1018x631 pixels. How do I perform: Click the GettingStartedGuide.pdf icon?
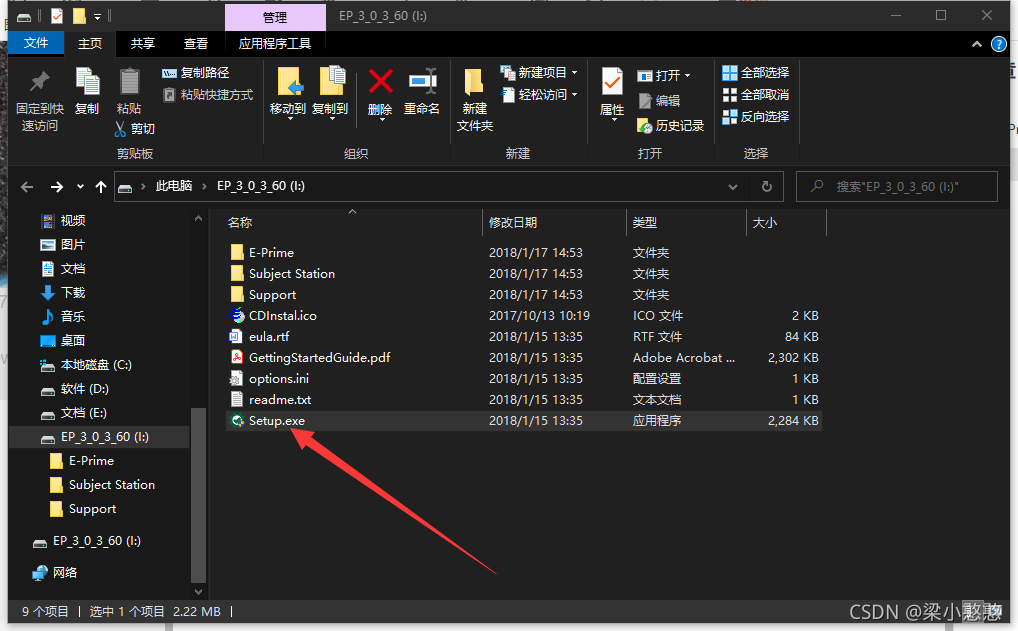point(237,358)
